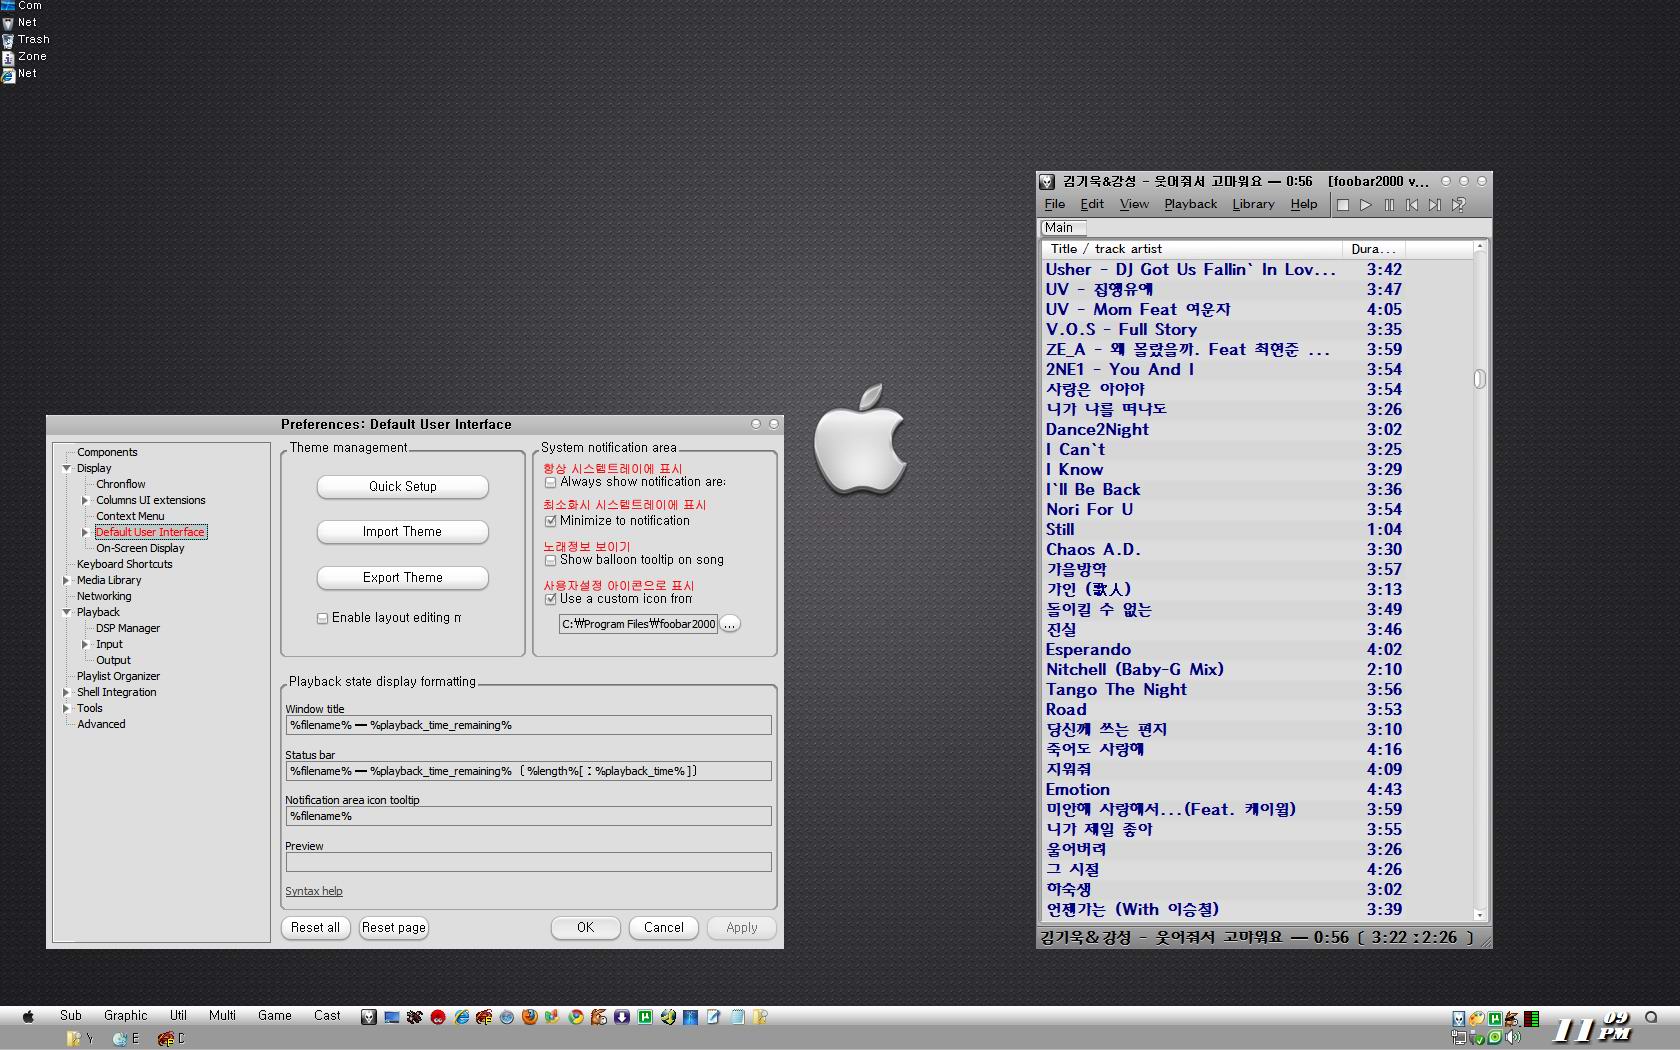Image resolution: width=1680 pixels, height=1050 pixels.
Task: Open the Edit menu in foobar2000
Action: (1092, 204)
